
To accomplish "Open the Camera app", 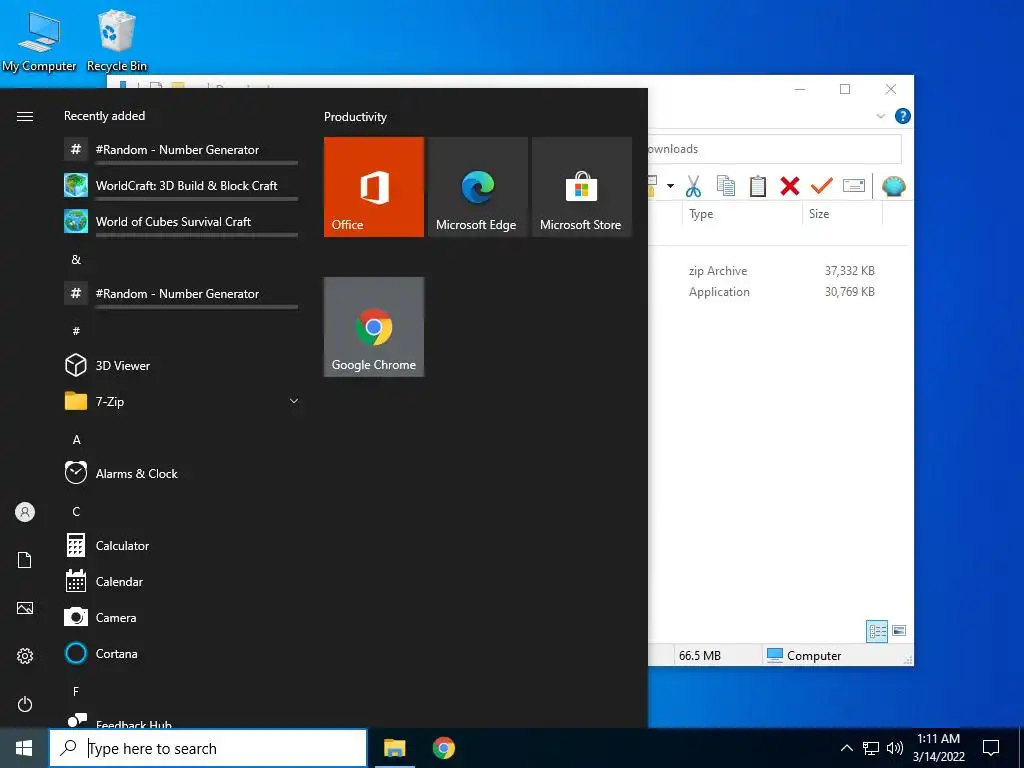I will coord(181,617).
